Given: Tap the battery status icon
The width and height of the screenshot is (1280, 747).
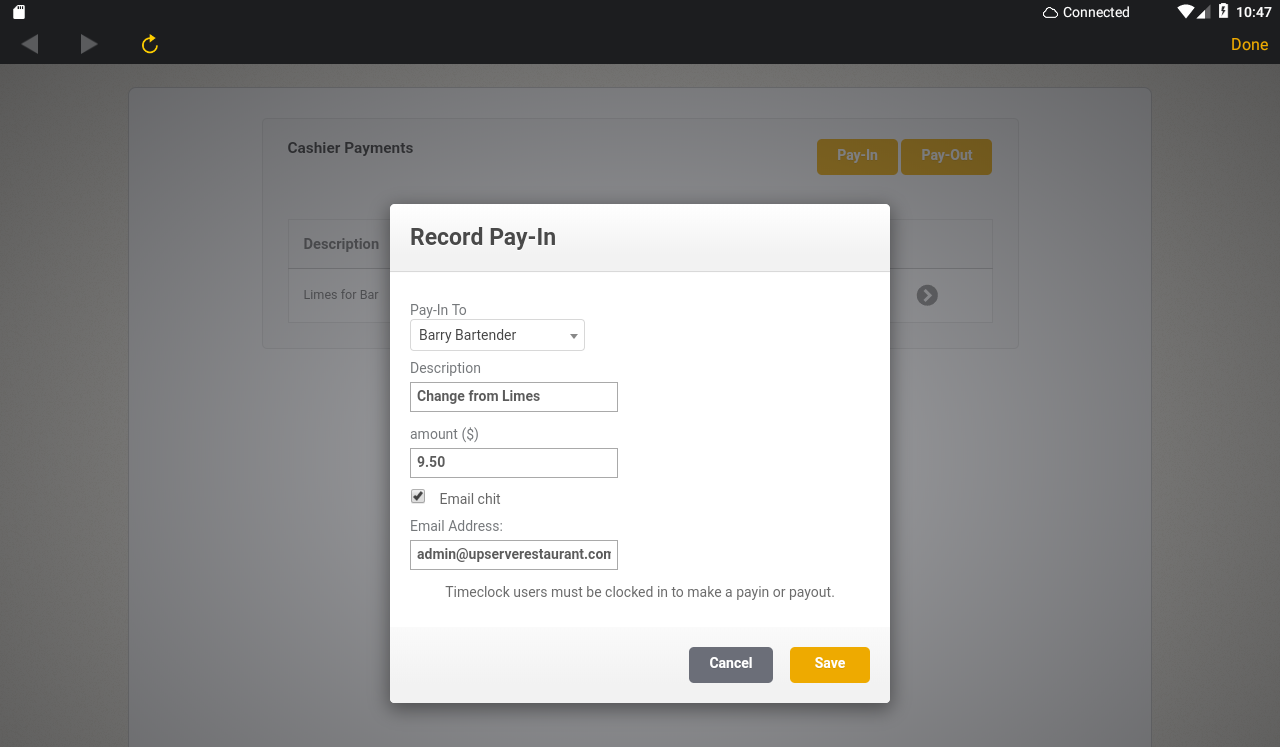Looking at the screenshot, I should tap(1221, 12).
